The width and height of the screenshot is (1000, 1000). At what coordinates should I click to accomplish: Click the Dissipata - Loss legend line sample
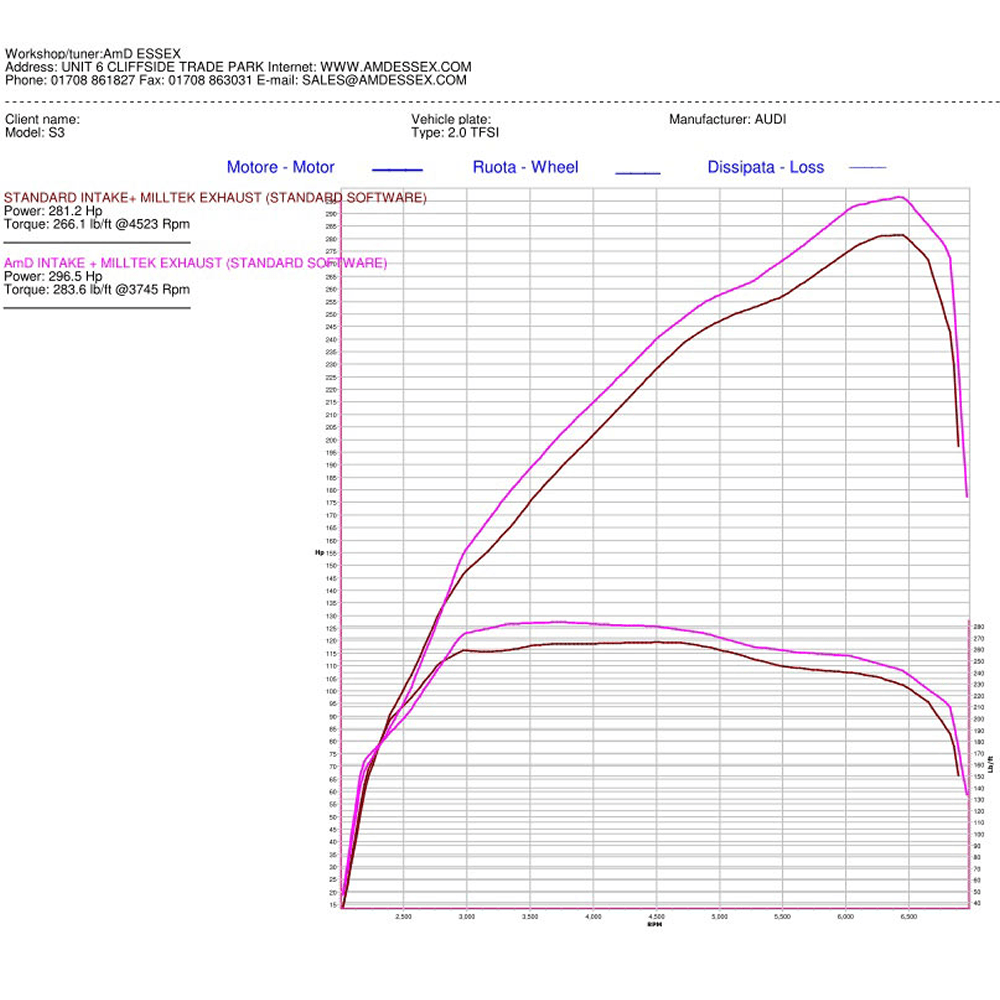[x=866, y=168]
